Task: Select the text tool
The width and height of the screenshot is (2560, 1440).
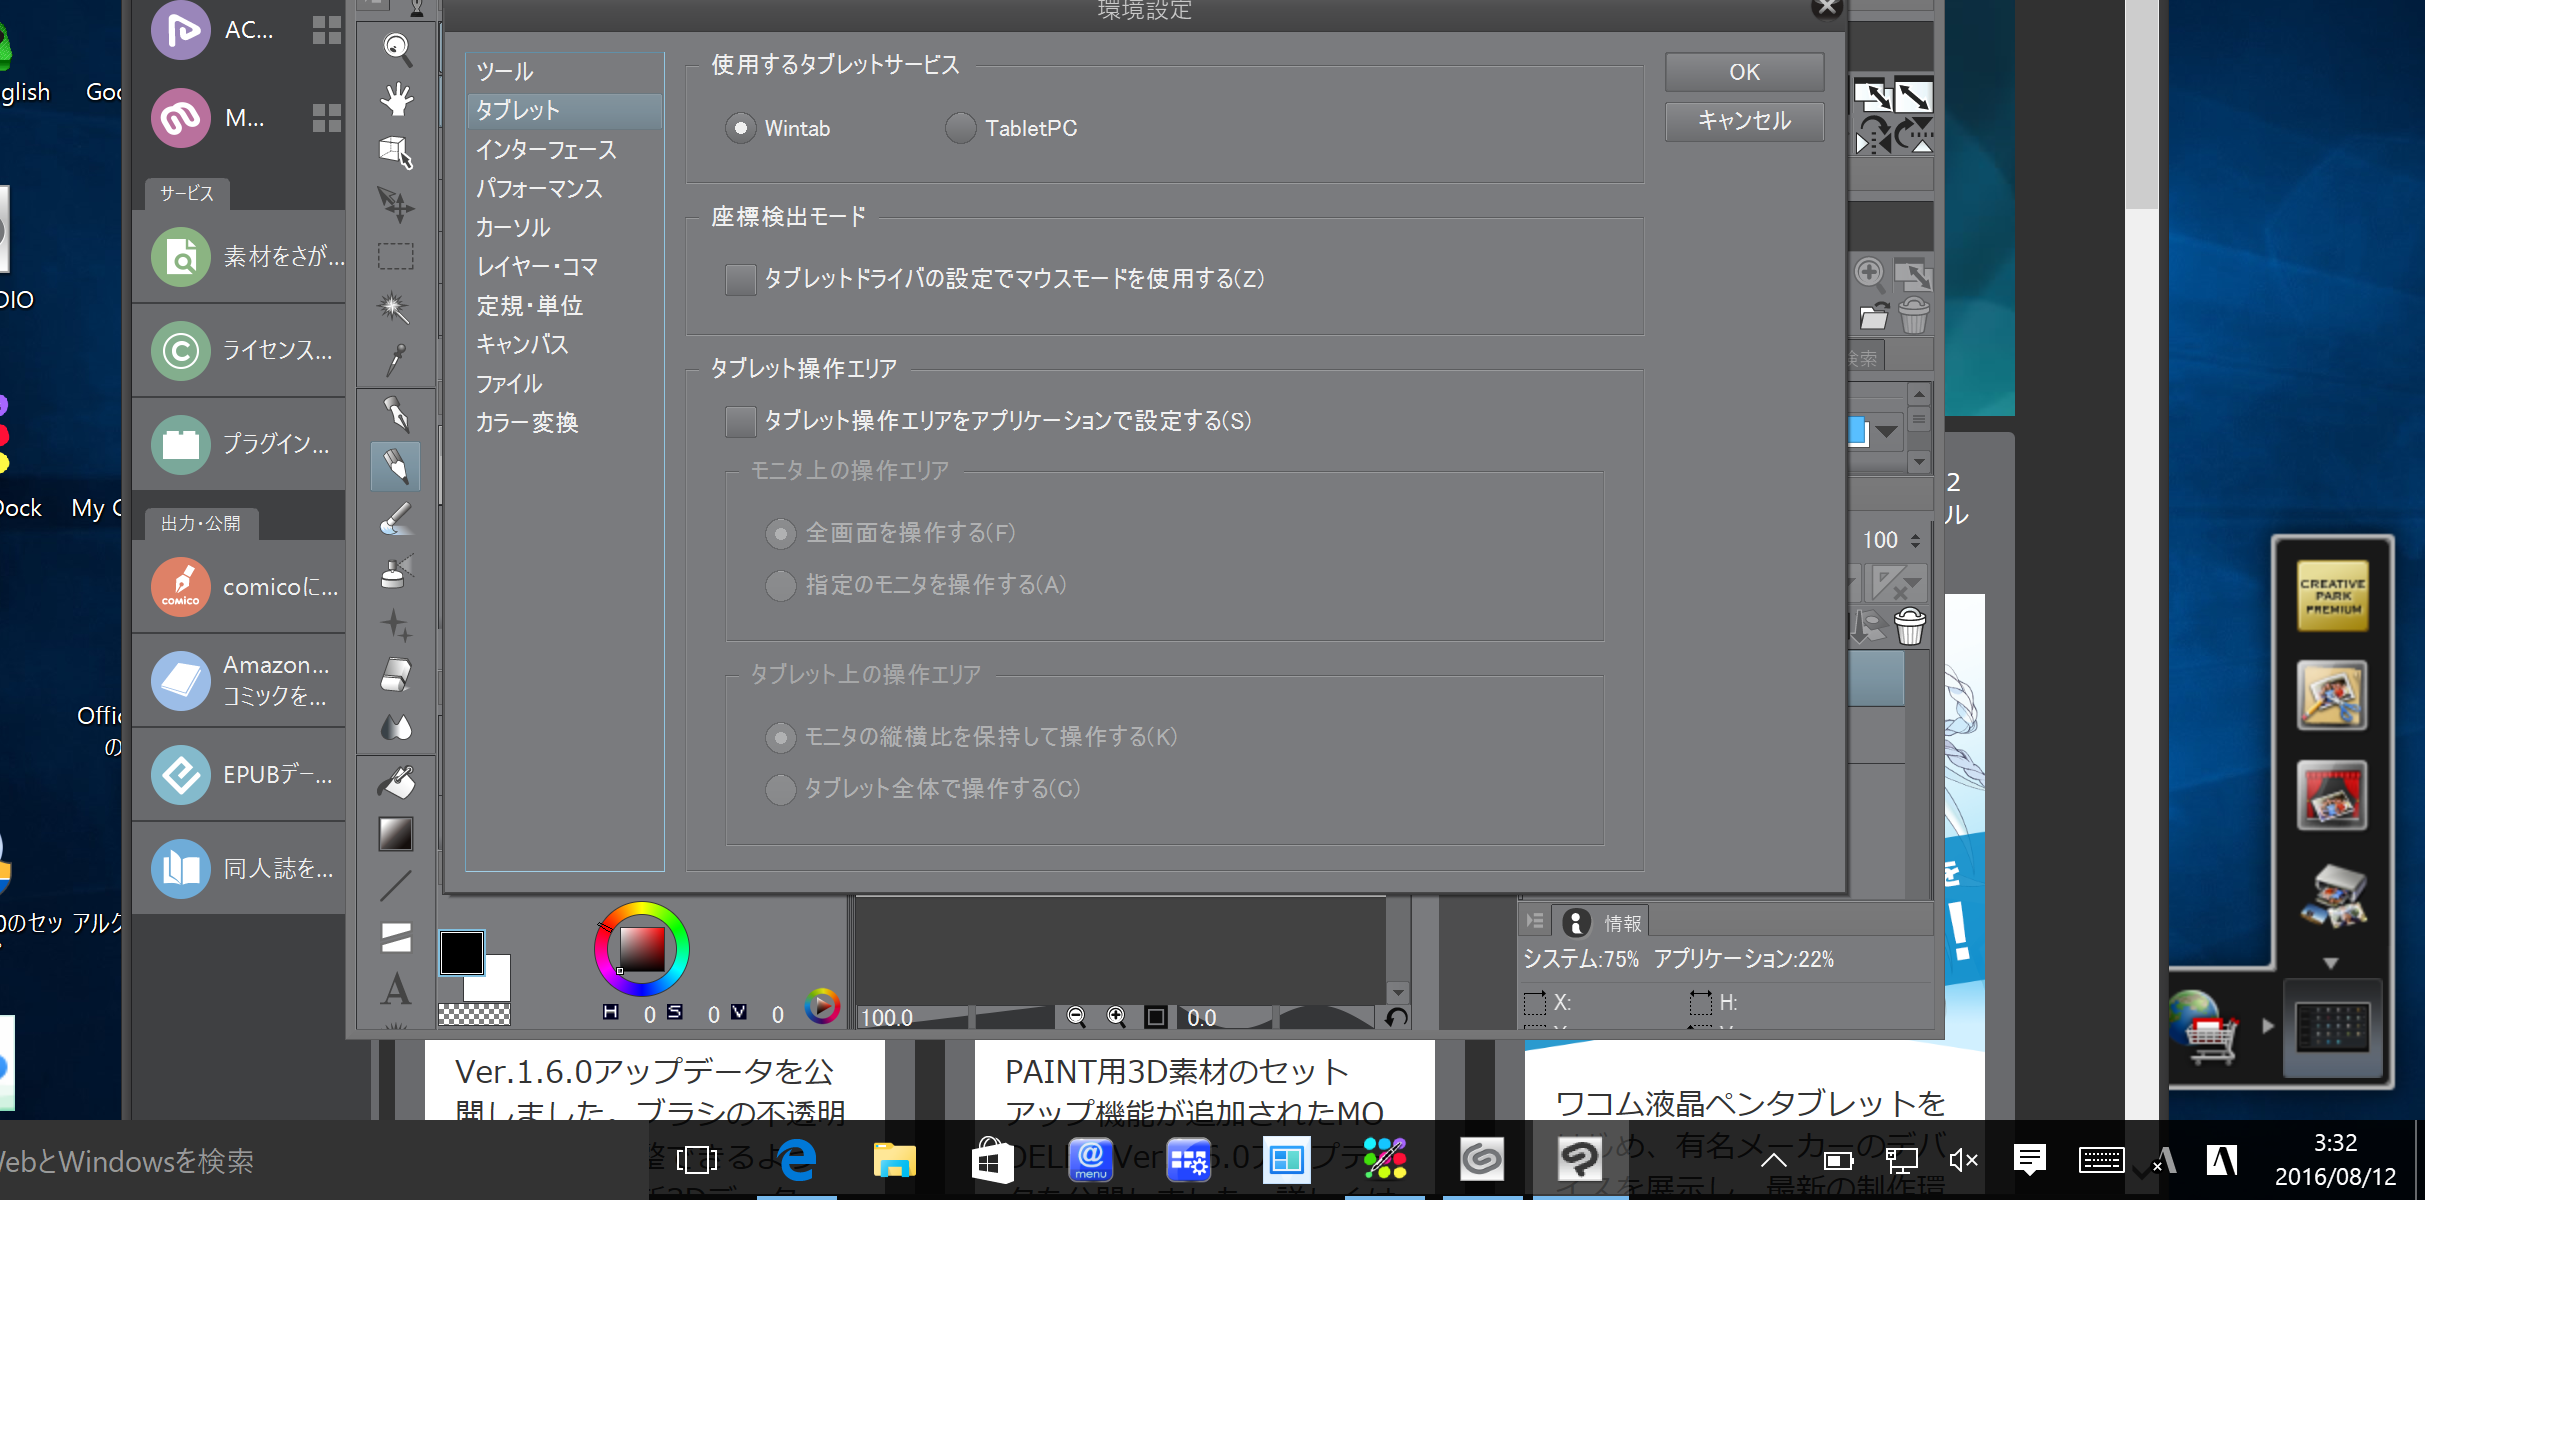Action: tap(396, 990)
